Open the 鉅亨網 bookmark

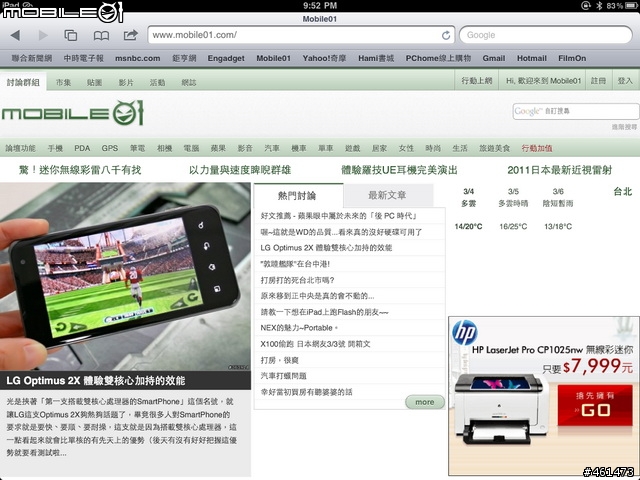pyautogui.click(x=184, y=58)
